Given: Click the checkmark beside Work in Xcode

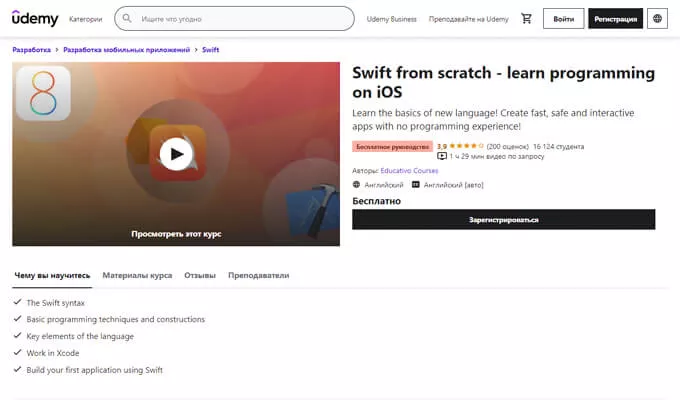Looking at the screenshot, I should click(x=17, y=352).
